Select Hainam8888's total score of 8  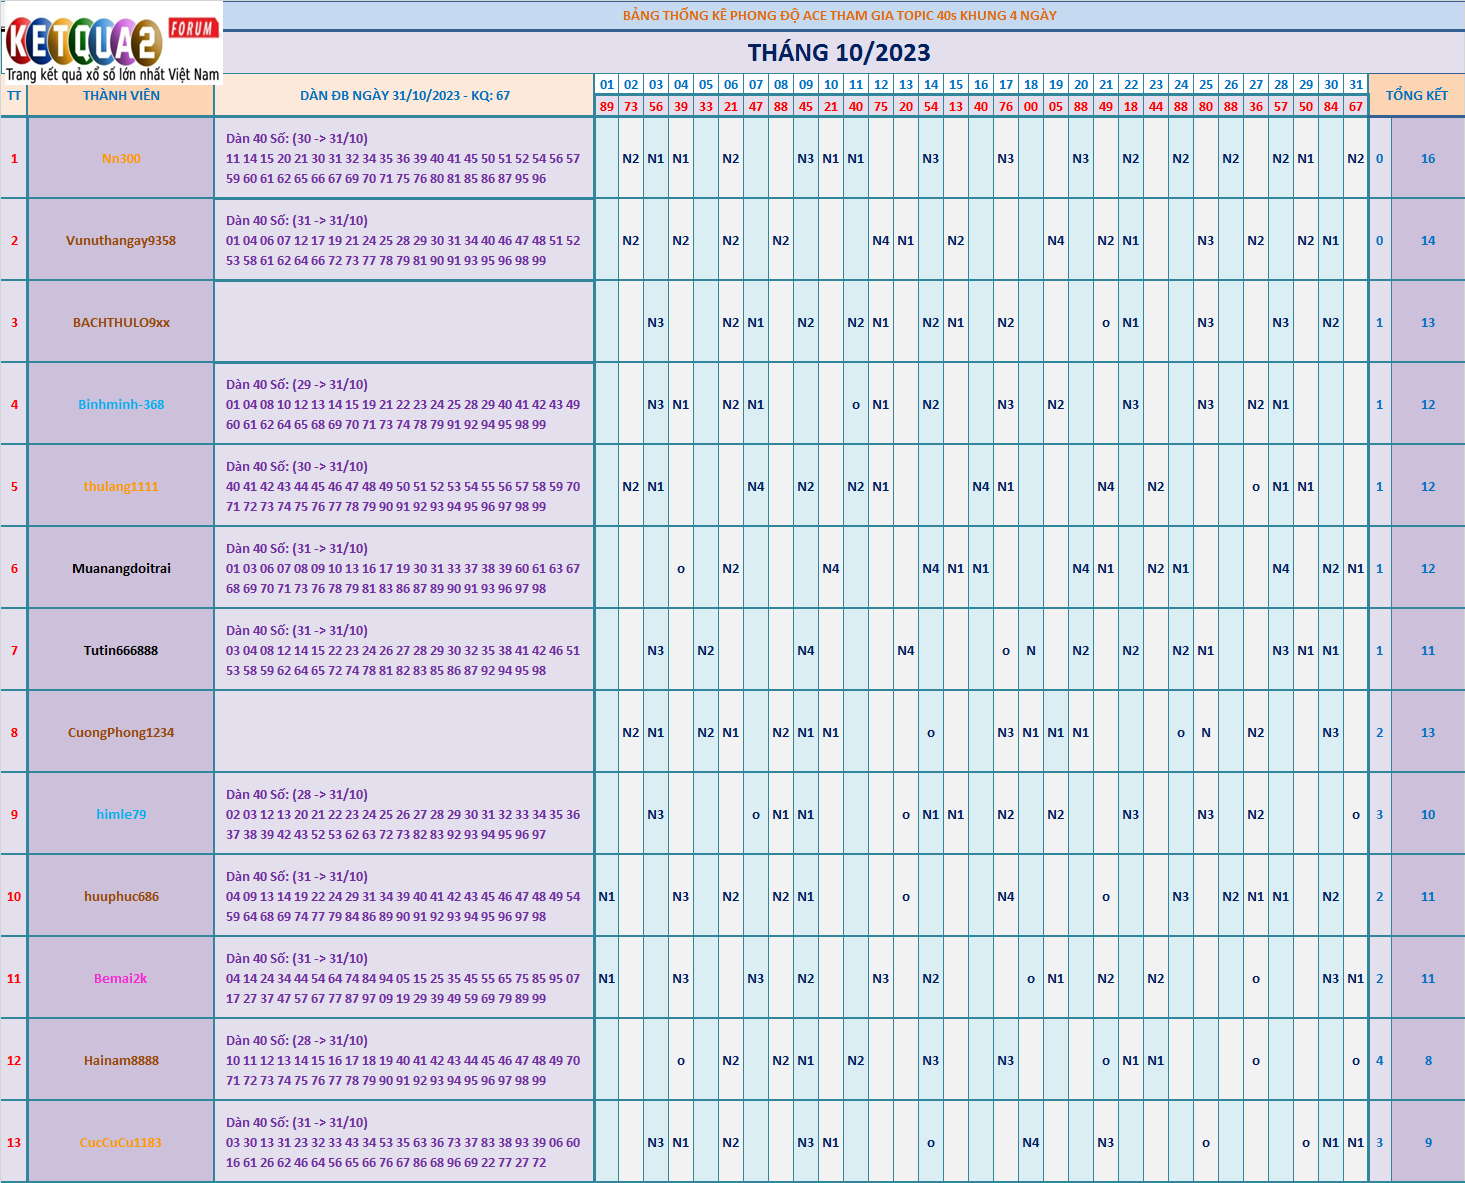click(x=1427, y=1061)
